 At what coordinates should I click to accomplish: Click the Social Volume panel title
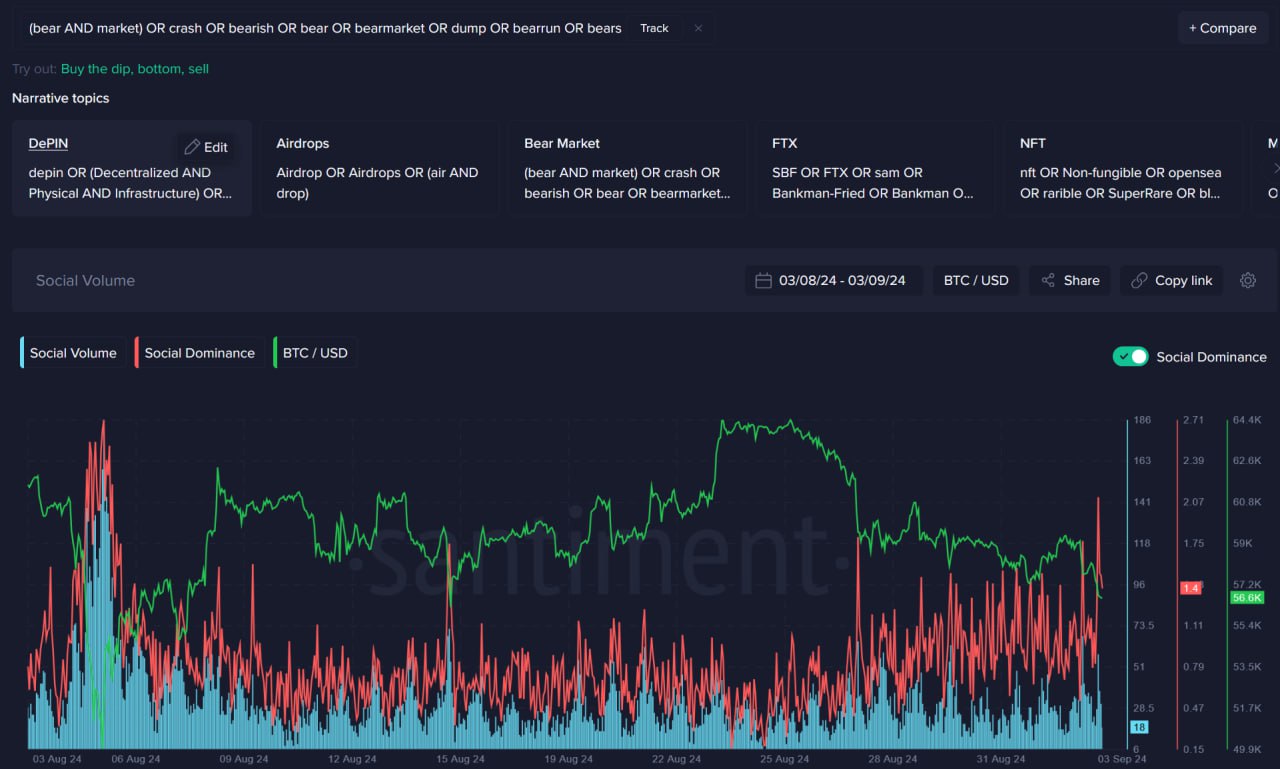(85, 281)
